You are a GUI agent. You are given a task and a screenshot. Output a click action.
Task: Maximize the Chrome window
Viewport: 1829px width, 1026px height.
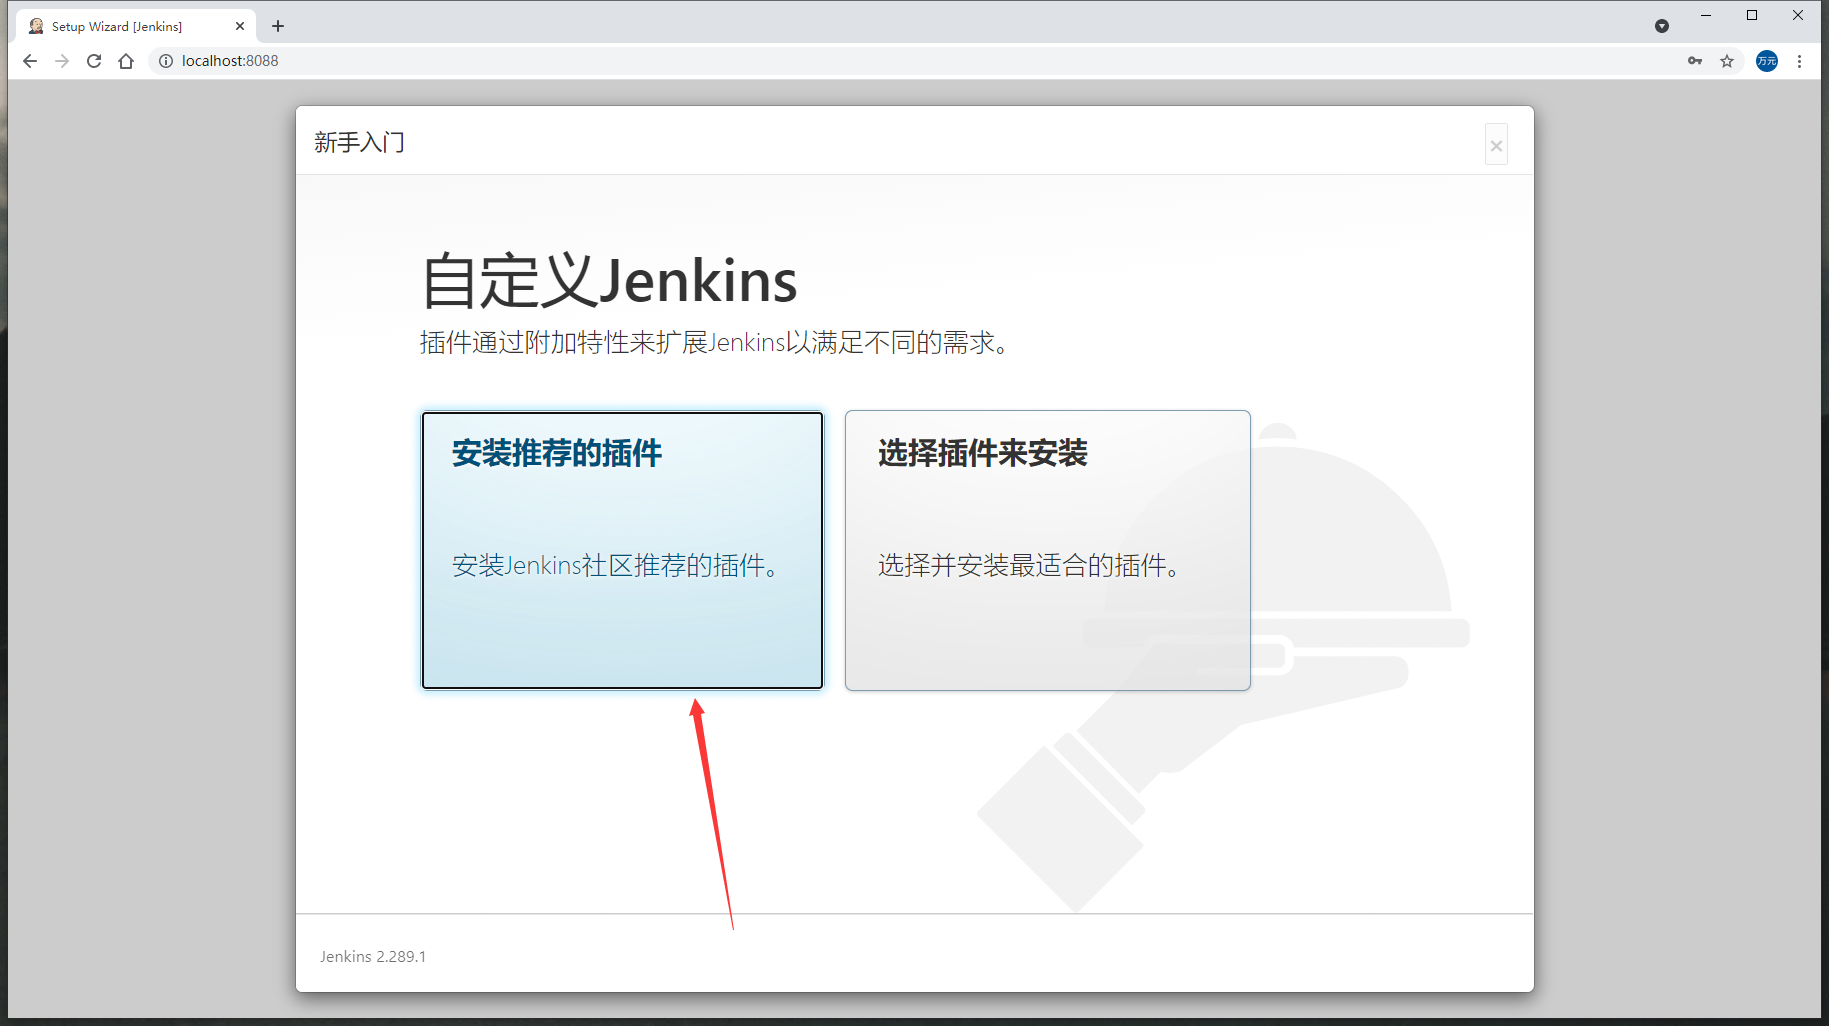tap(1752, 15)
